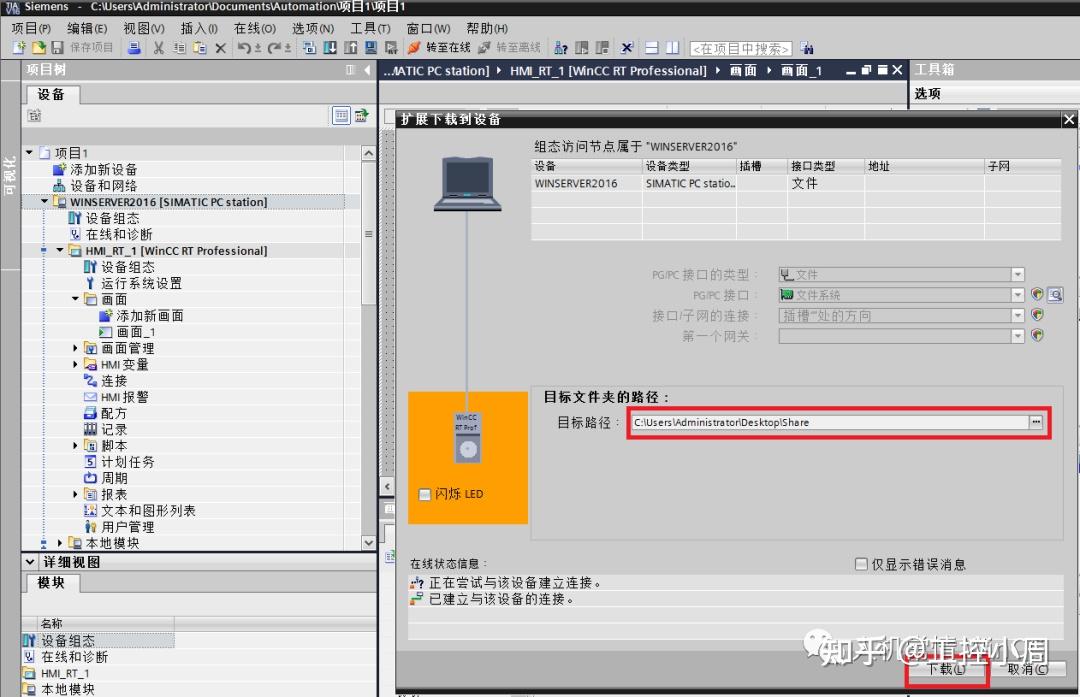
Task: Expand the HMI 变量 node
Action: pyautogui.click(x=75, y=364)
